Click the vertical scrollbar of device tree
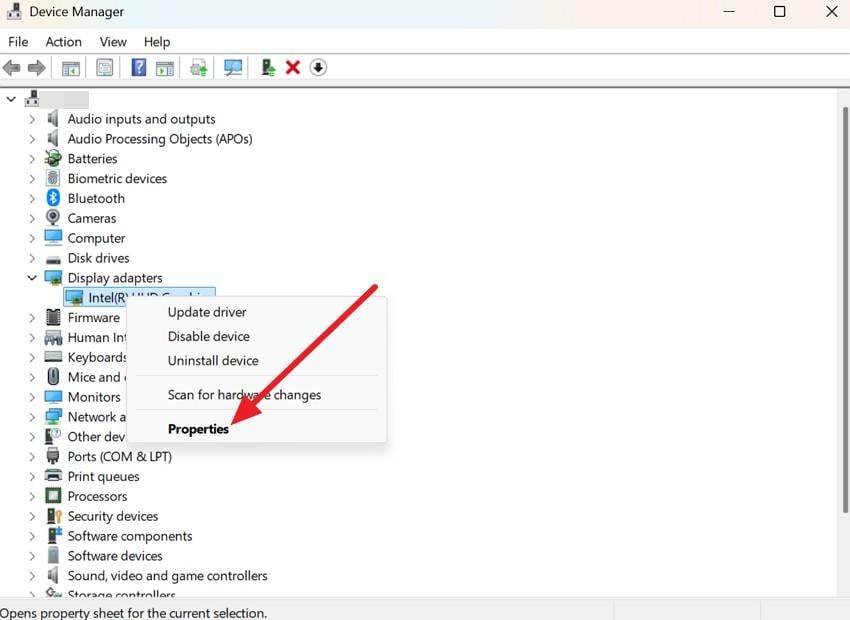Screen dimensions: 850x620 coord(844,310)
